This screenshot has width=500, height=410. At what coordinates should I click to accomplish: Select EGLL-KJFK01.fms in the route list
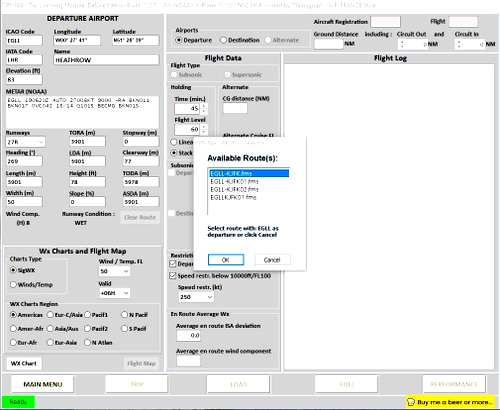click(x=234, y=181)
